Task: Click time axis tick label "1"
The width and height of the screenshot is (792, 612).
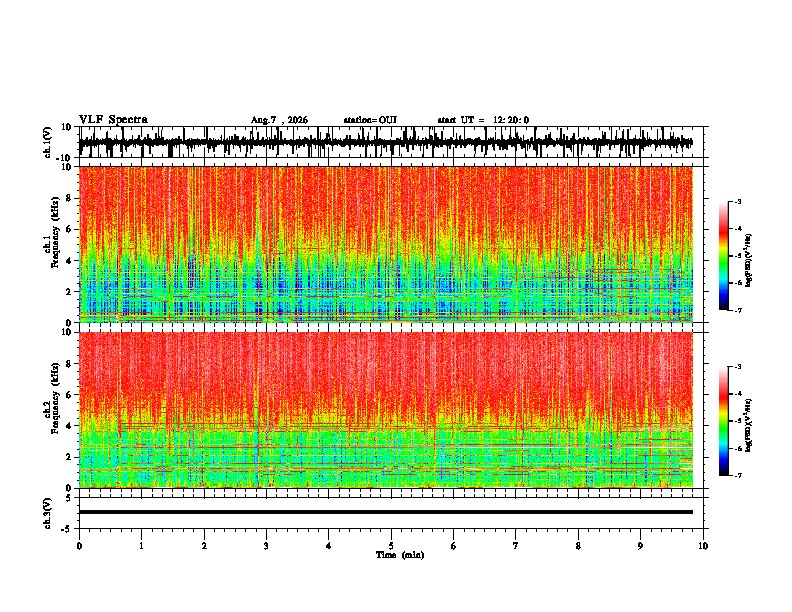Action: point(141,546)
